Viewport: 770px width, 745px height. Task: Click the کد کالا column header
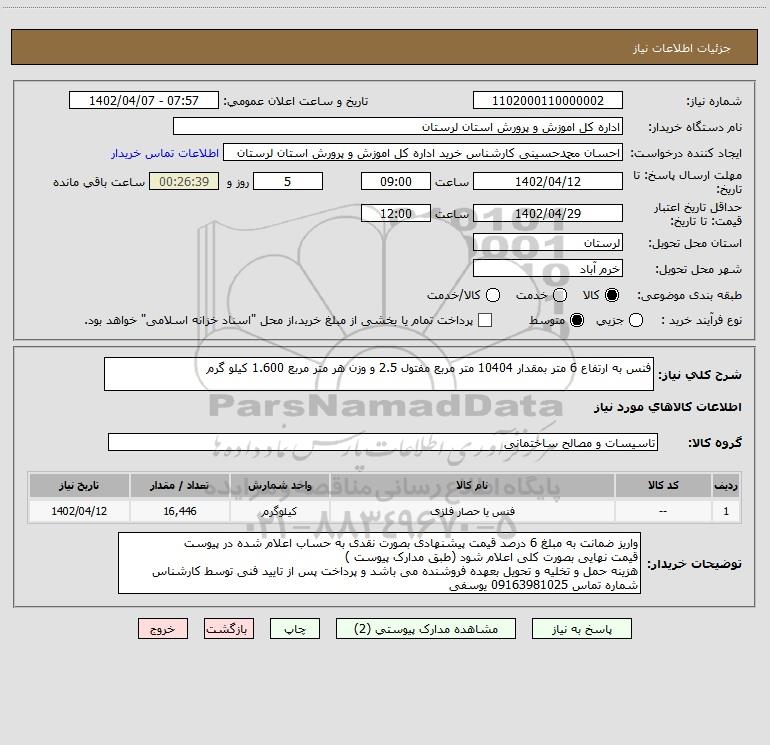point(663,485)
